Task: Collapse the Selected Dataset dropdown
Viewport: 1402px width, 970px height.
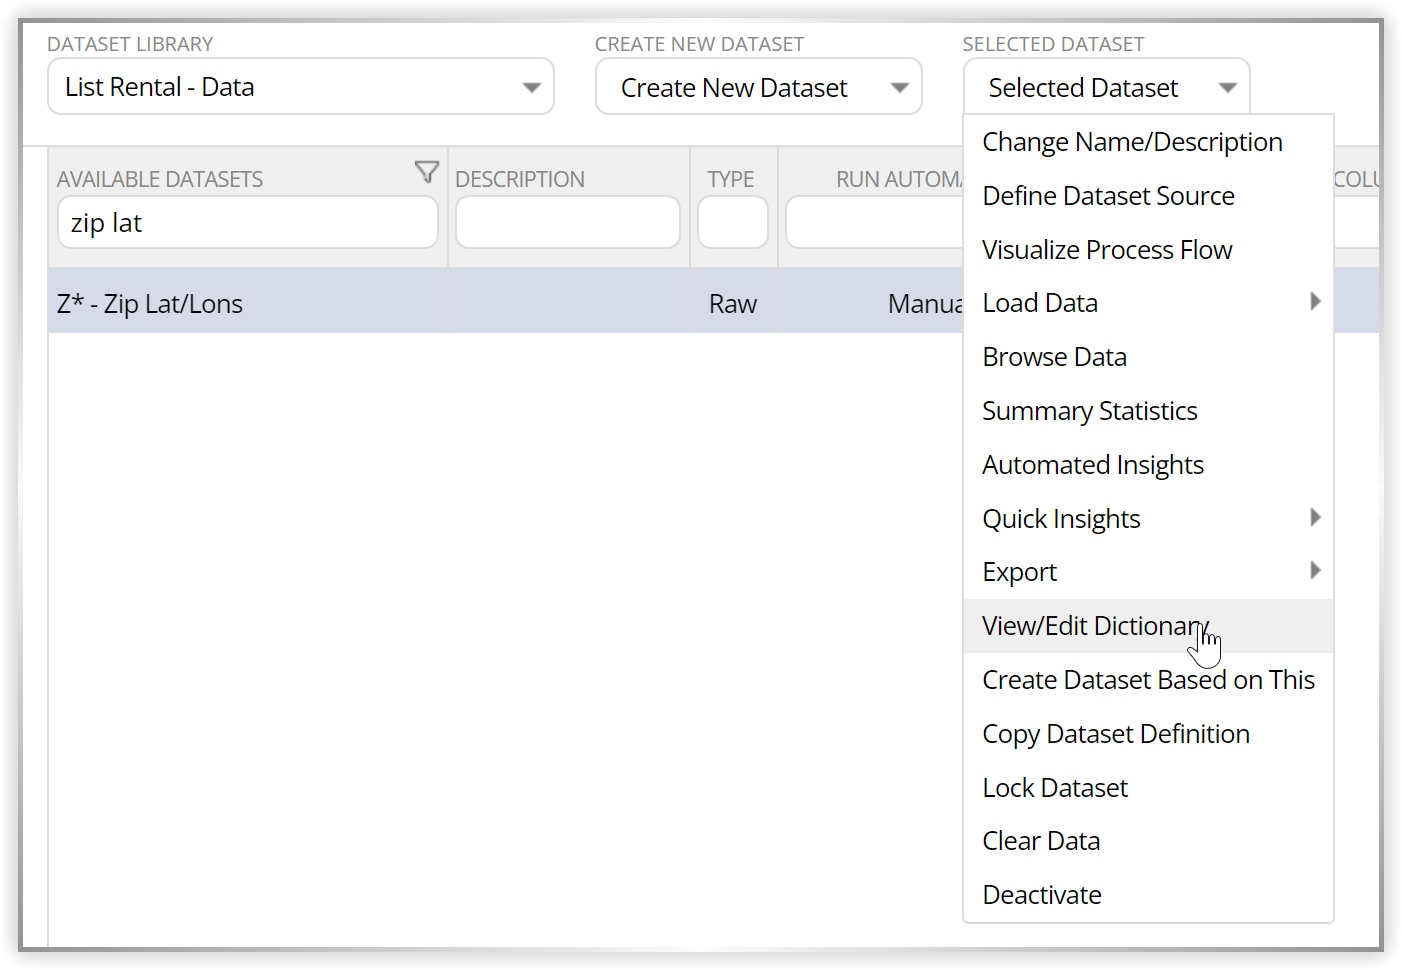Action: point(1107,87)
